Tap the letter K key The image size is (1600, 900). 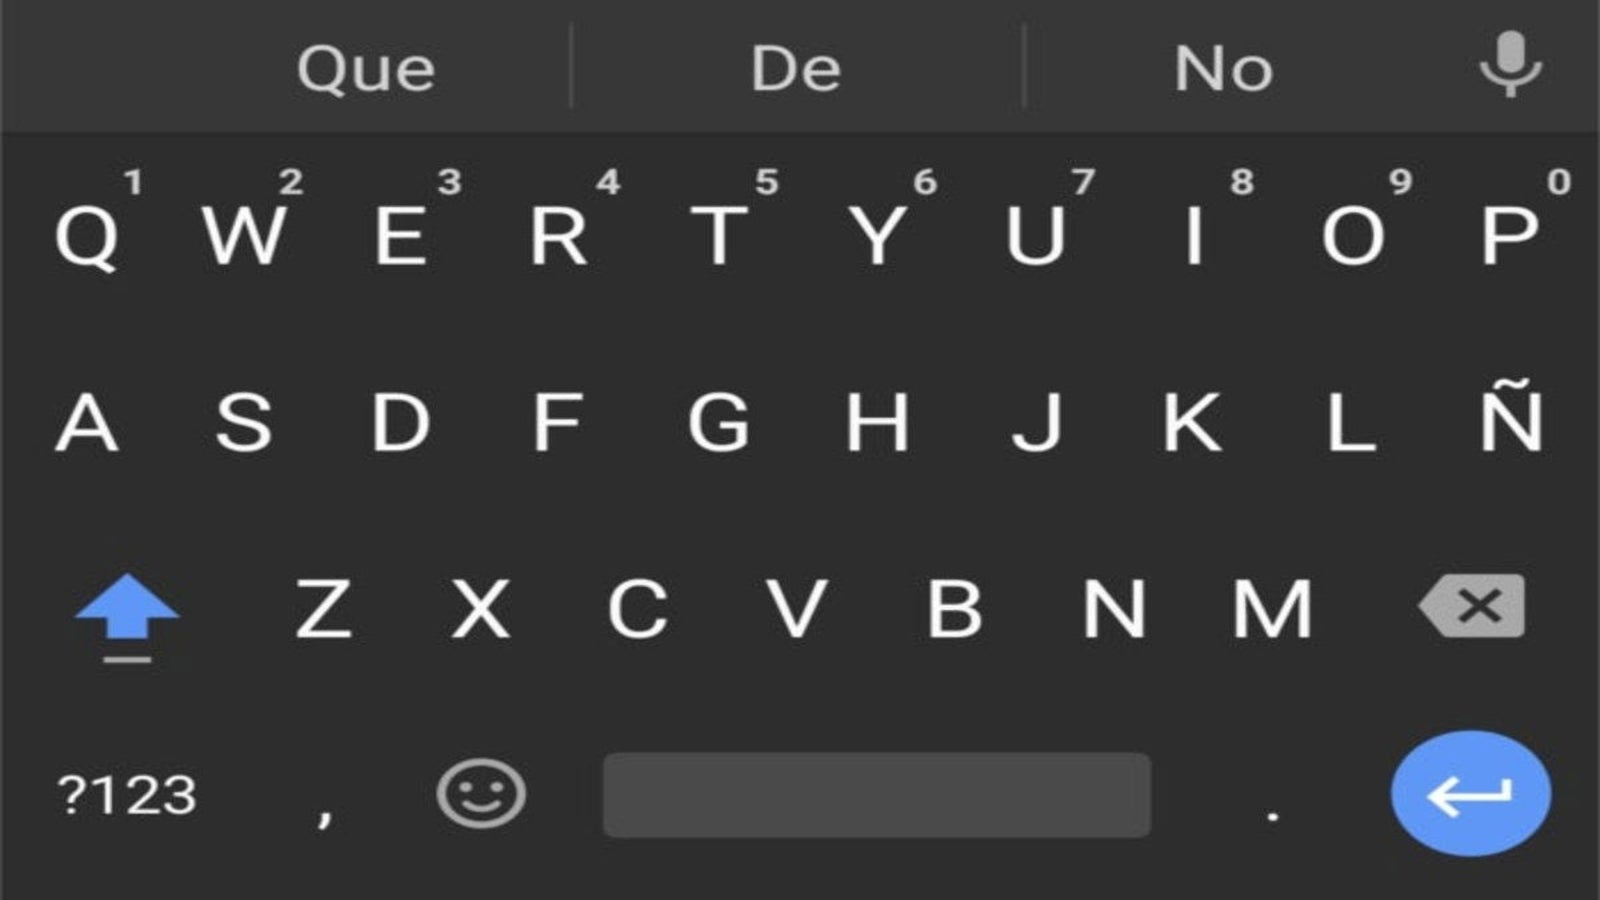(x=1192, y=422)
